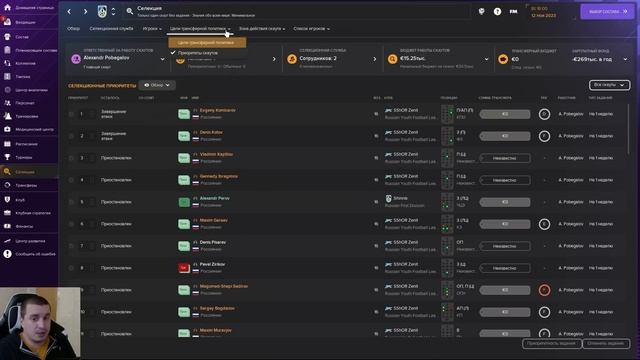This screenshot has width=640, height=360.
Task: Click the purple team selection continue button
Action: (x=607, y=11)
